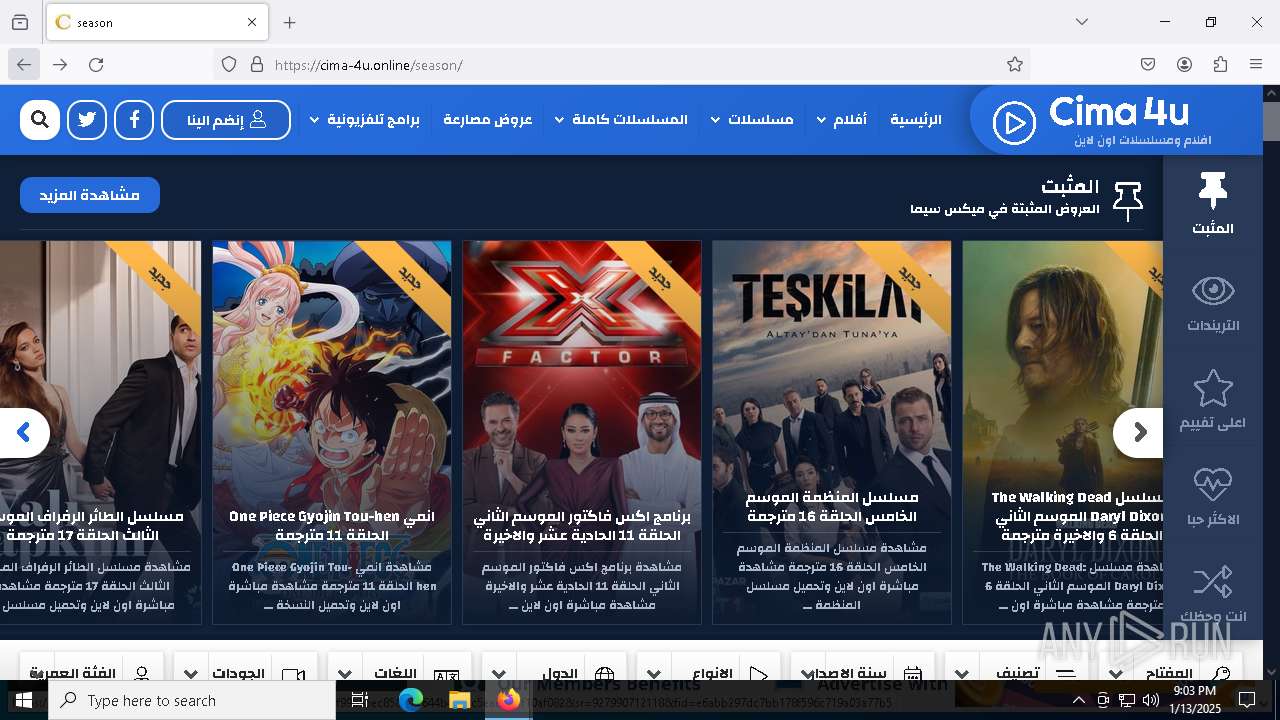This screenshot has height=720, width=1280.
Task: Open the volume control in tray
Action: [x=1151, y=700]
